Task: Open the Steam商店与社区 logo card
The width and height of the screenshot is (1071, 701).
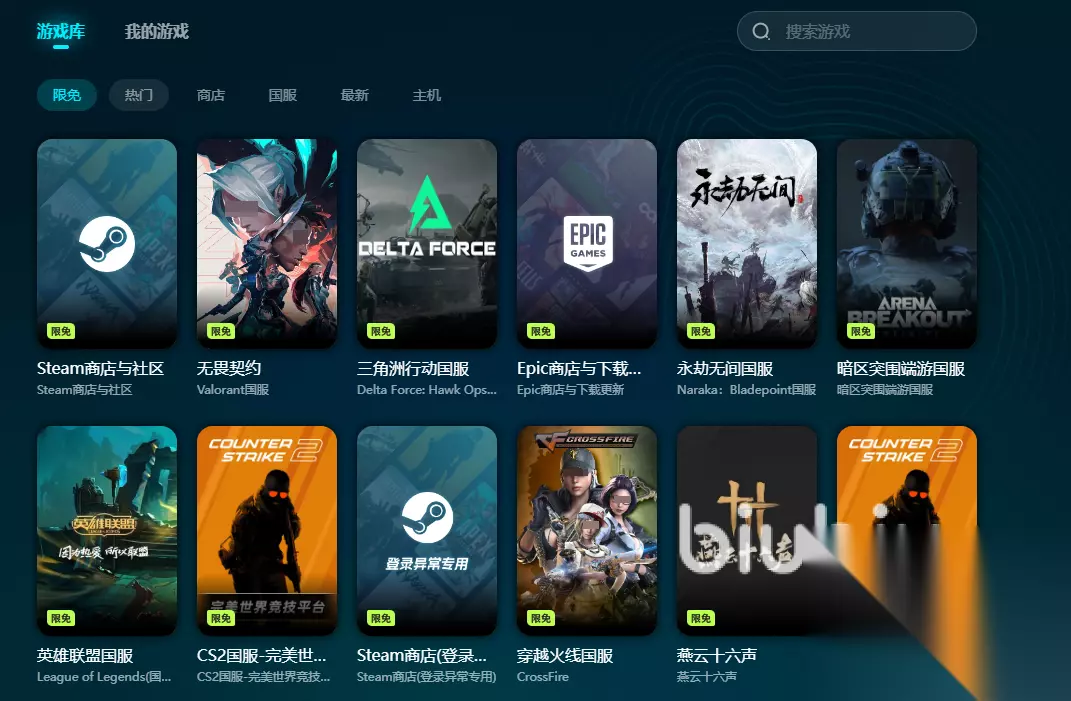Action: tap(107, 243)
